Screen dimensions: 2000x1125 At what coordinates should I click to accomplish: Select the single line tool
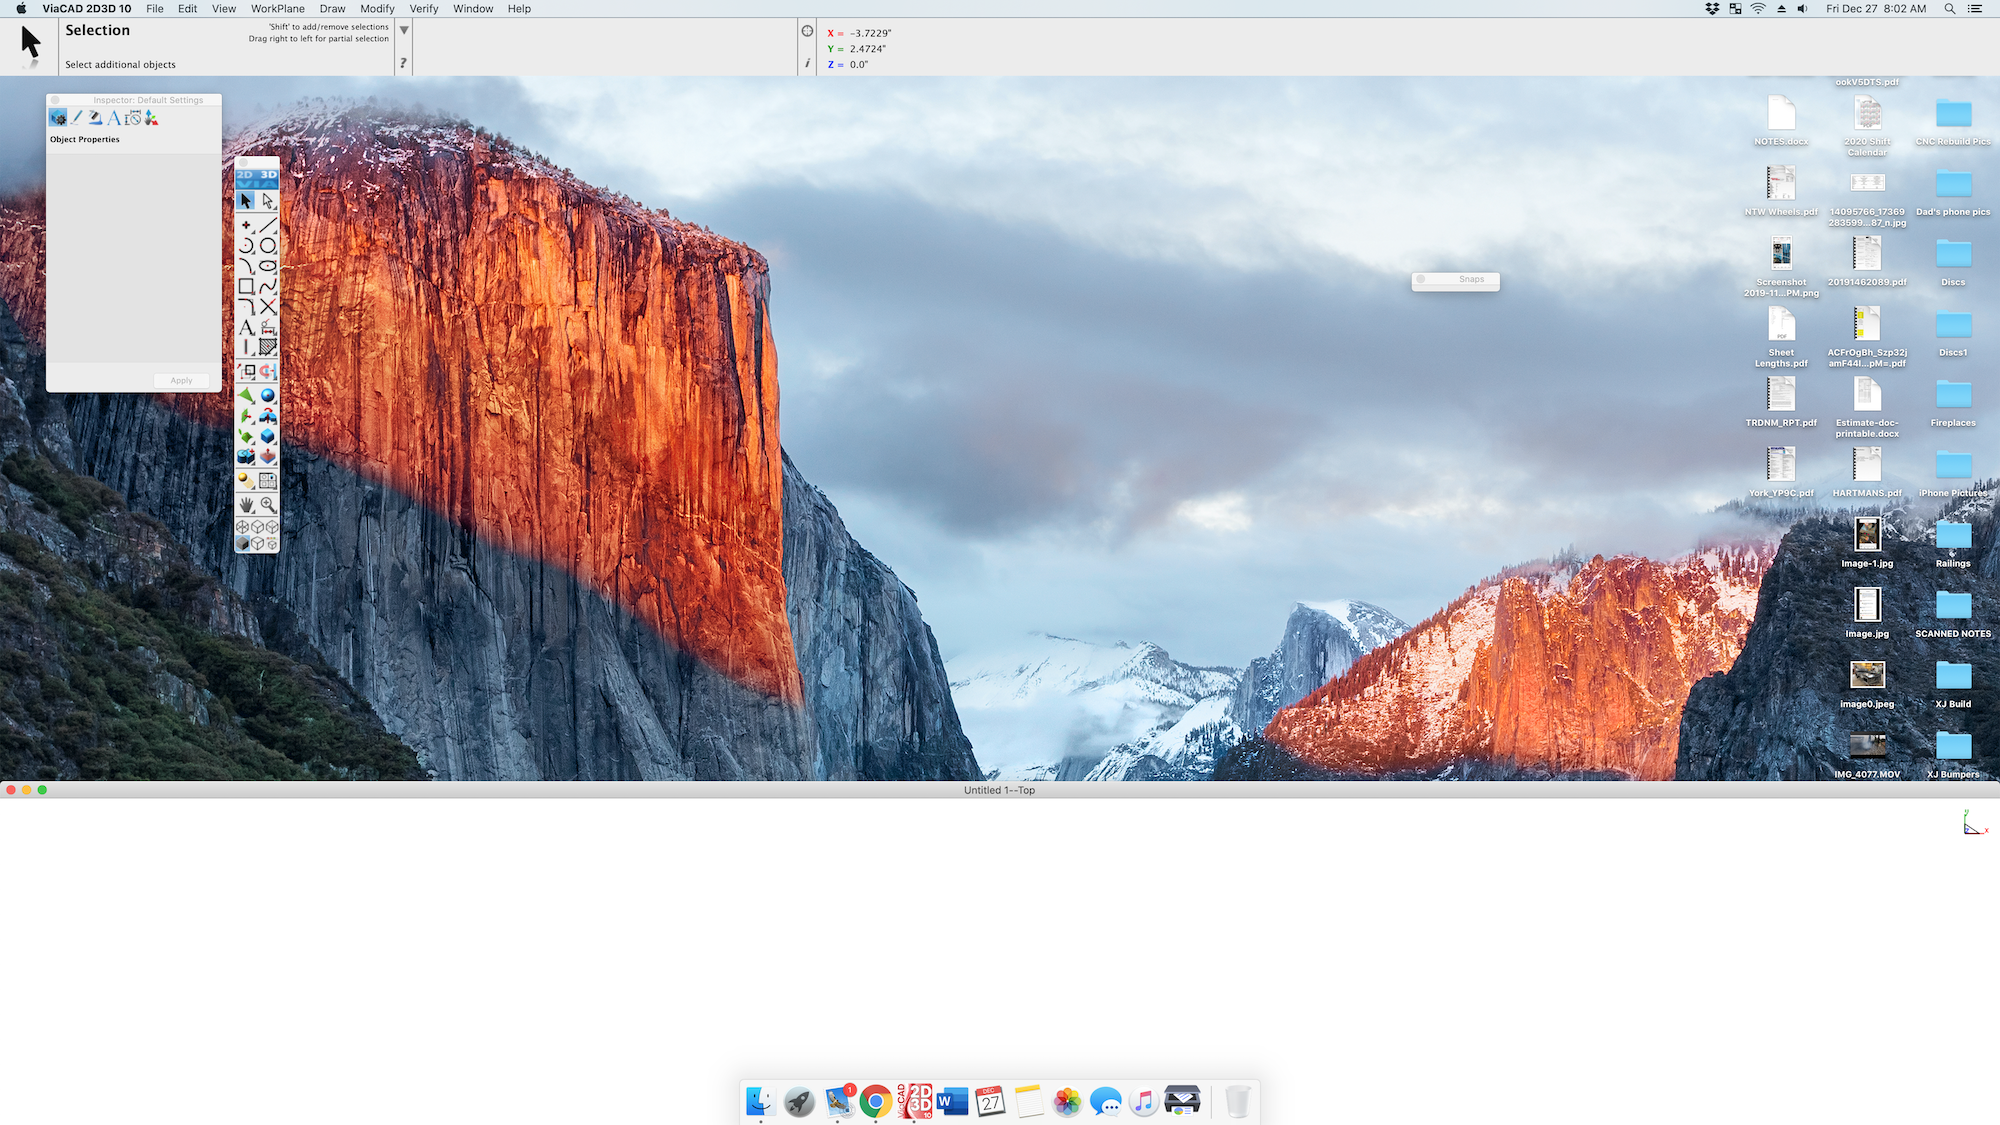[x=268, y=225]
